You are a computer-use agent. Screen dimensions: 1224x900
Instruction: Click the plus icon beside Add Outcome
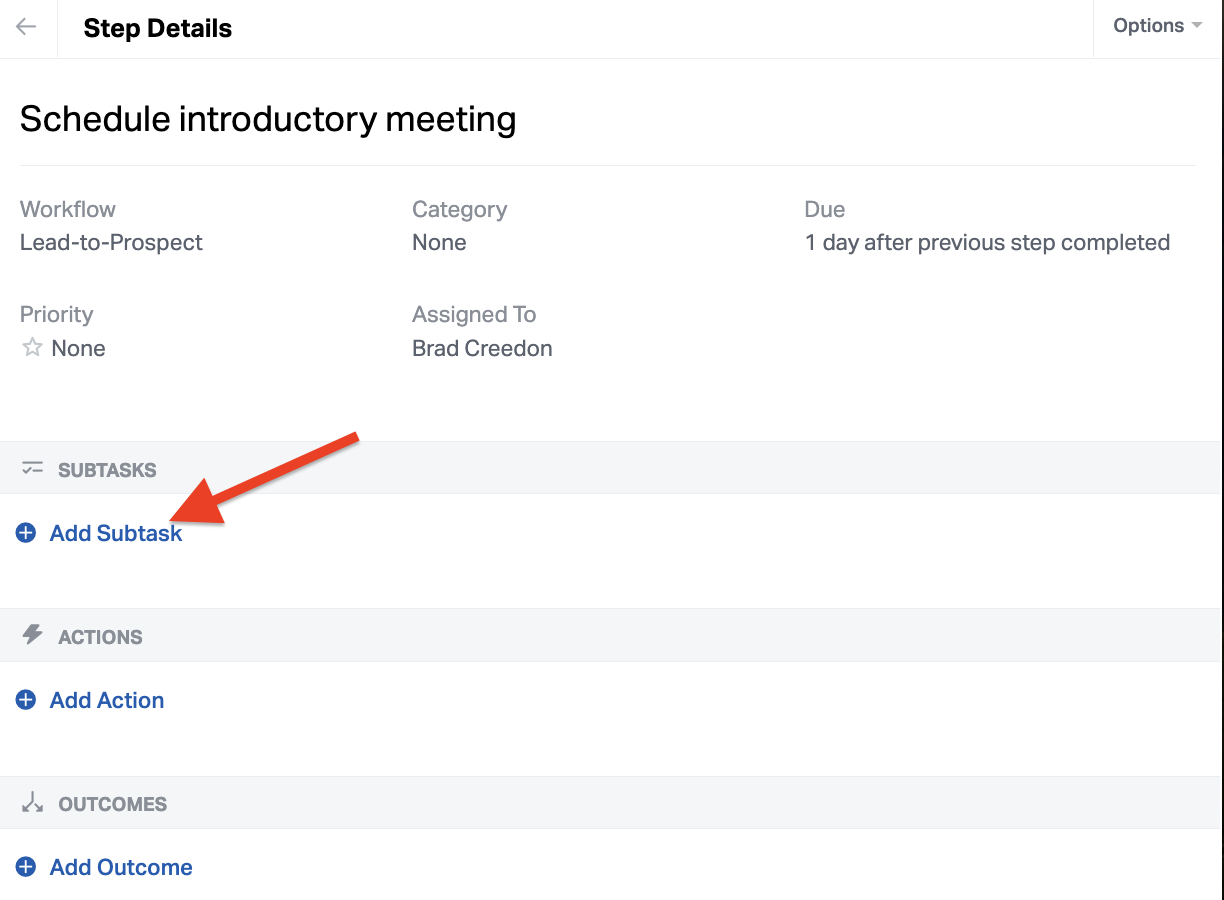point(26,867)
